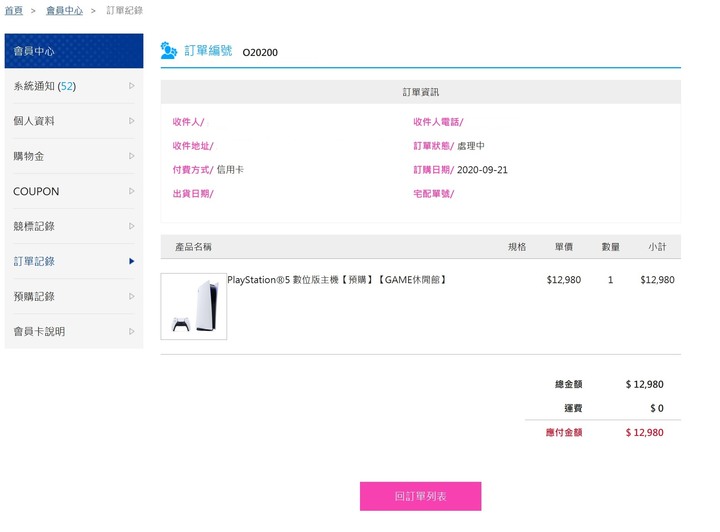Image resolution: width=720 pixels, height=532 pixels.
Task: Click the 訂單資訊 section header
Action: point(421,92)
